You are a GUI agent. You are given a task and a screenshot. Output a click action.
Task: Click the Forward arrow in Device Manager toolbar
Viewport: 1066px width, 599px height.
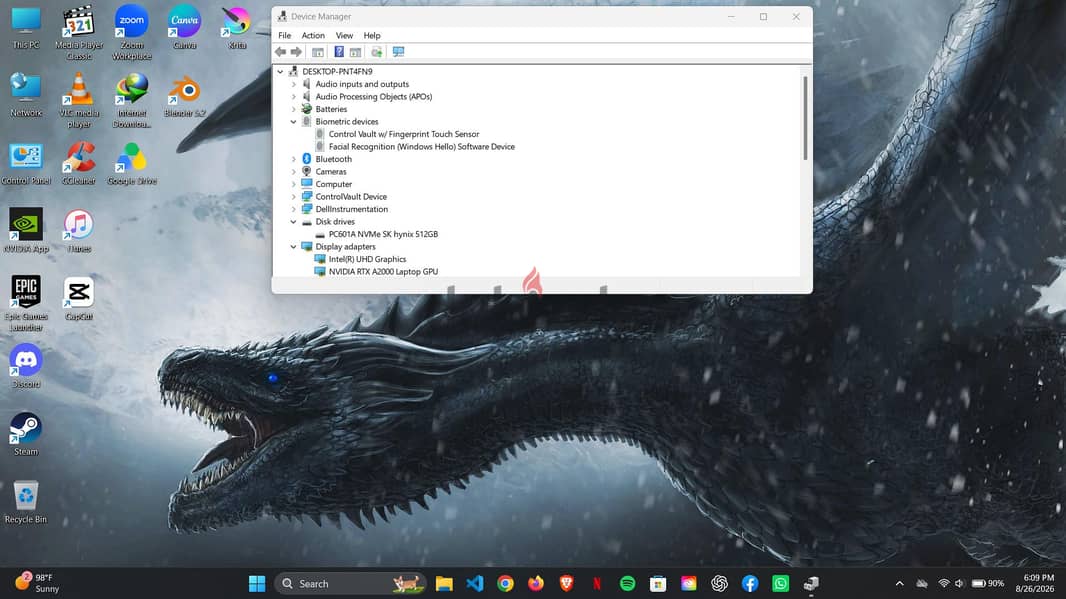[296, 52]
